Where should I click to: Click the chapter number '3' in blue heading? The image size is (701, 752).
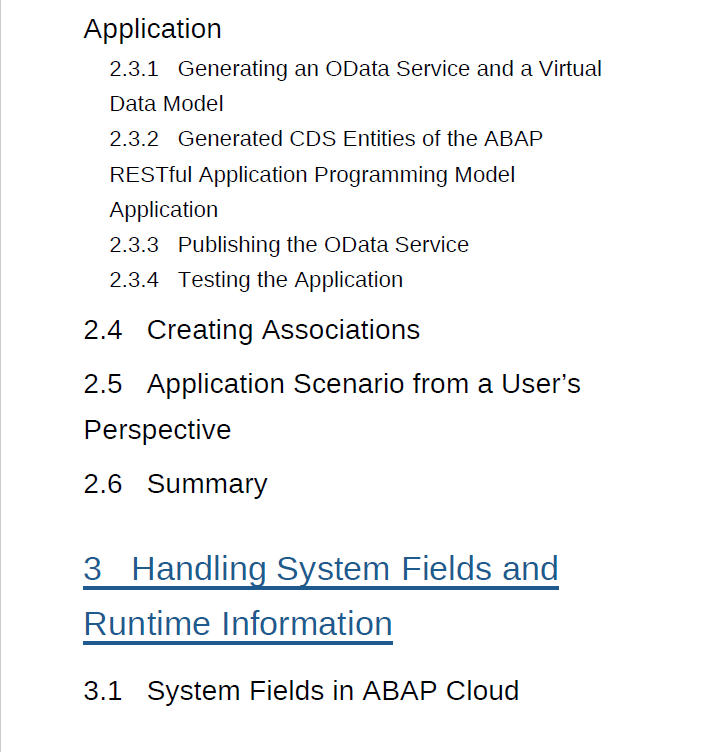[x=93, y=569]
